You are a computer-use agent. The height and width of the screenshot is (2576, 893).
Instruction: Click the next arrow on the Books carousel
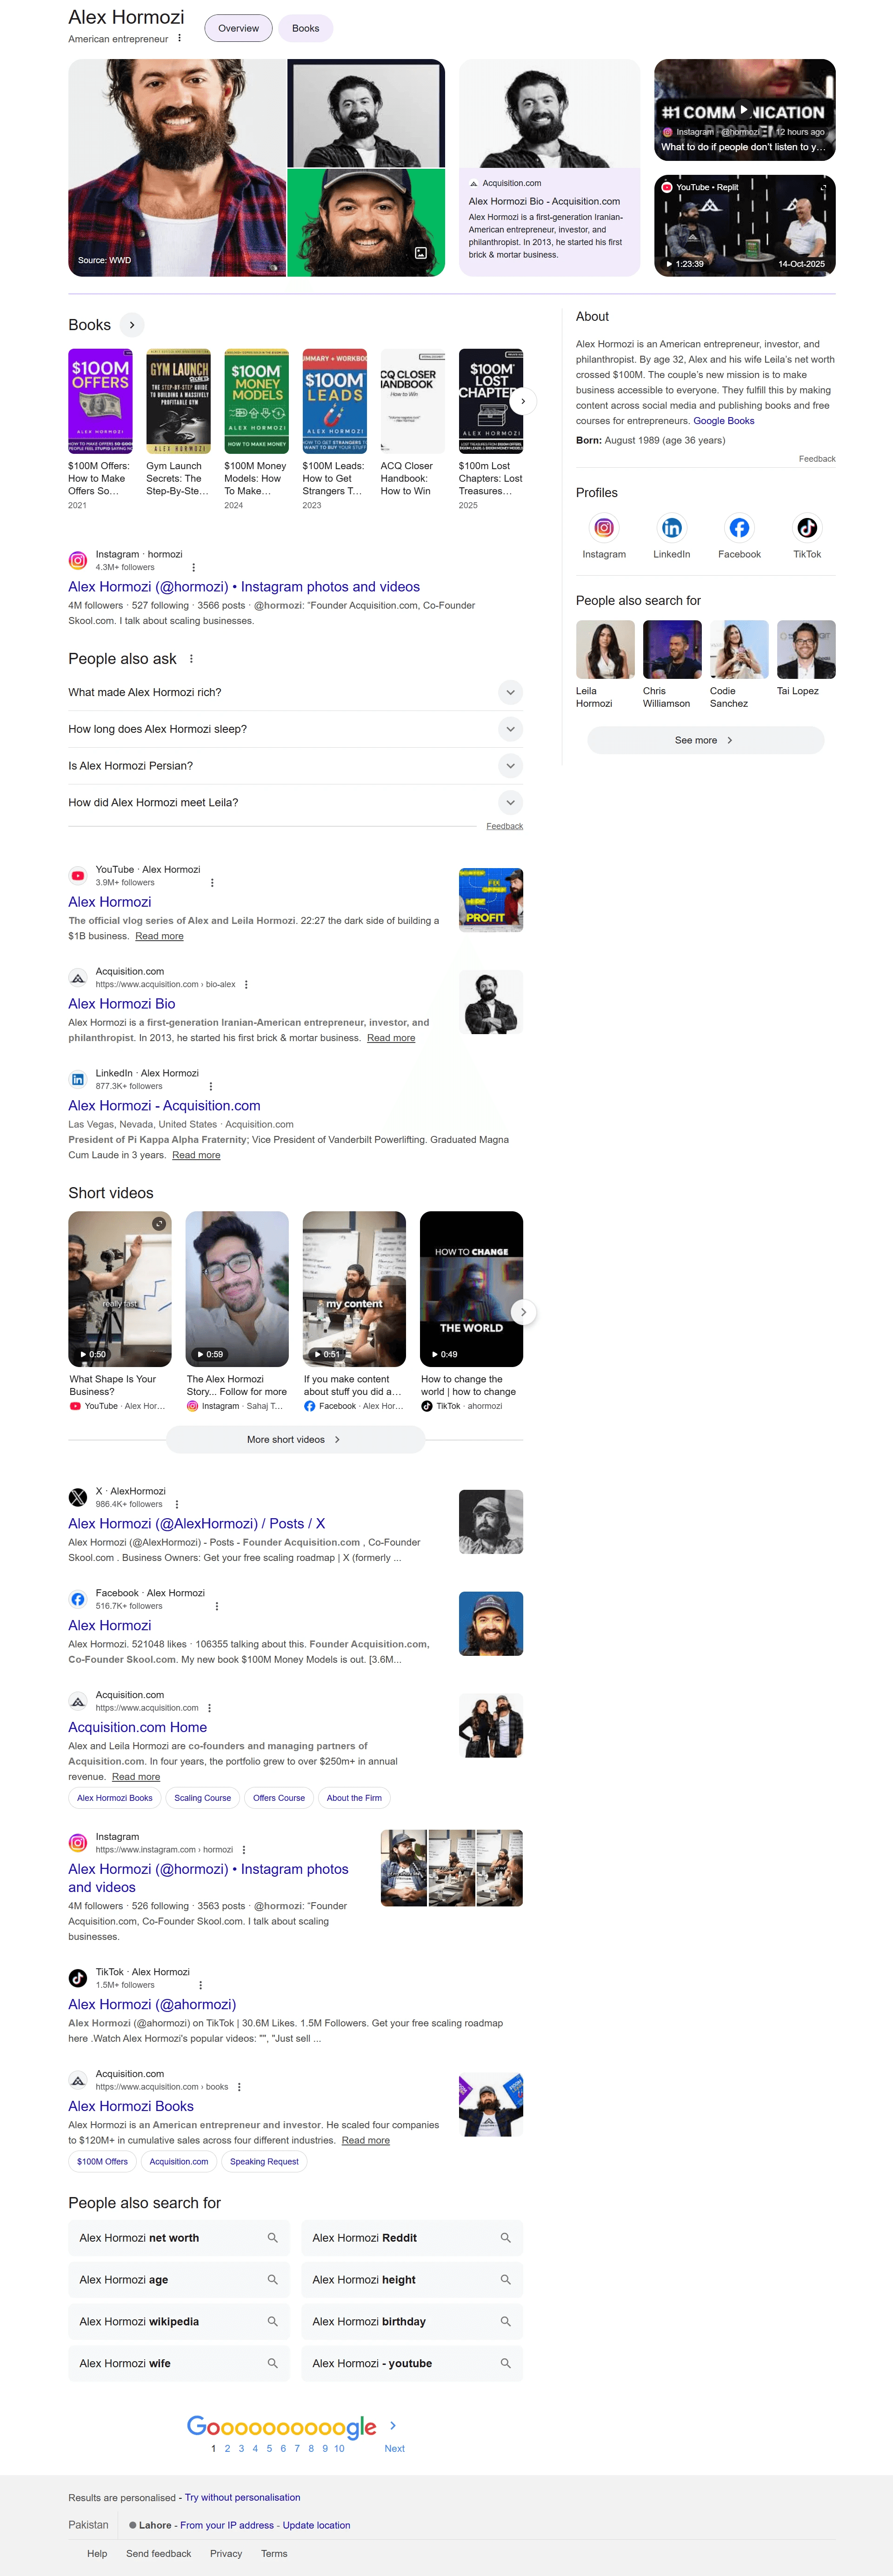point(523,401)
